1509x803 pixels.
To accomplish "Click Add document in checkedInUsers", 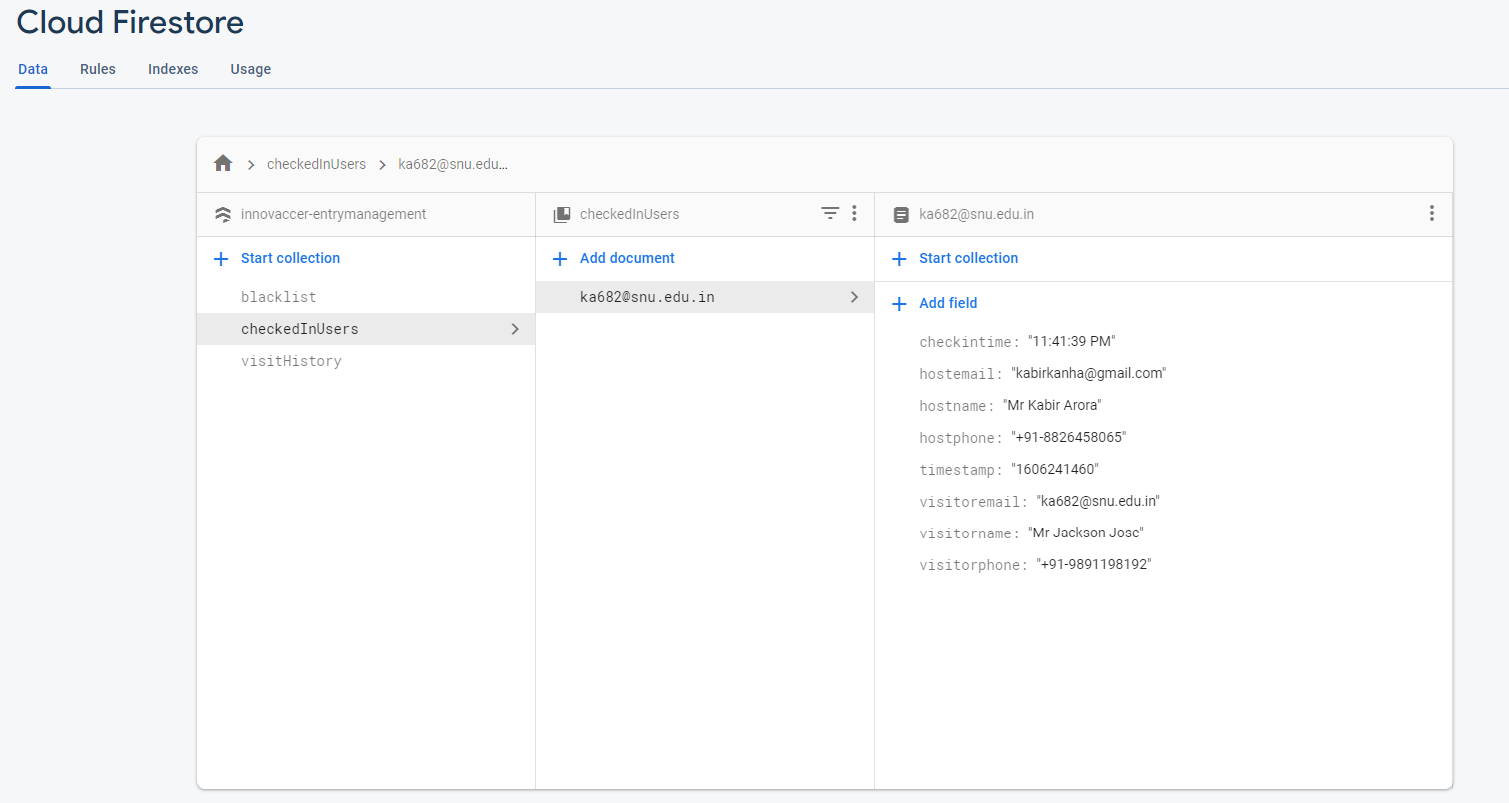I will (x=627, y=258).
